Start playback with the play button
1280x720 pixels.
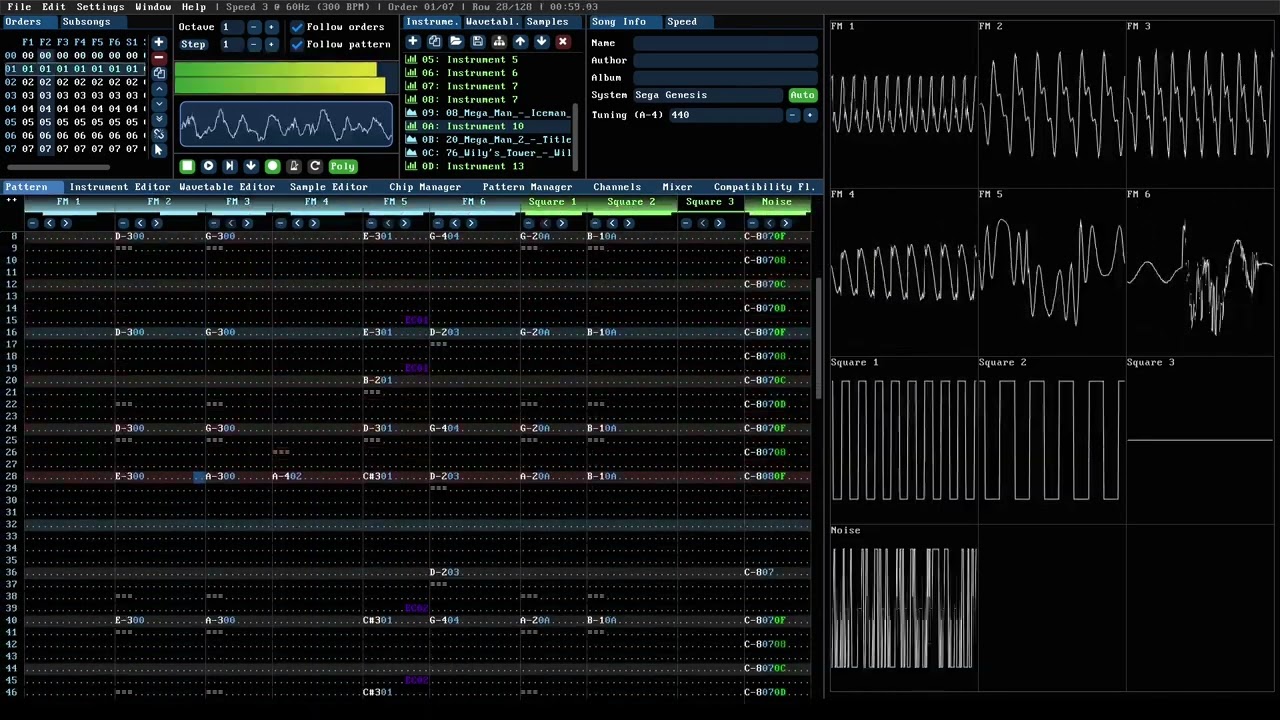coord(208,166)
